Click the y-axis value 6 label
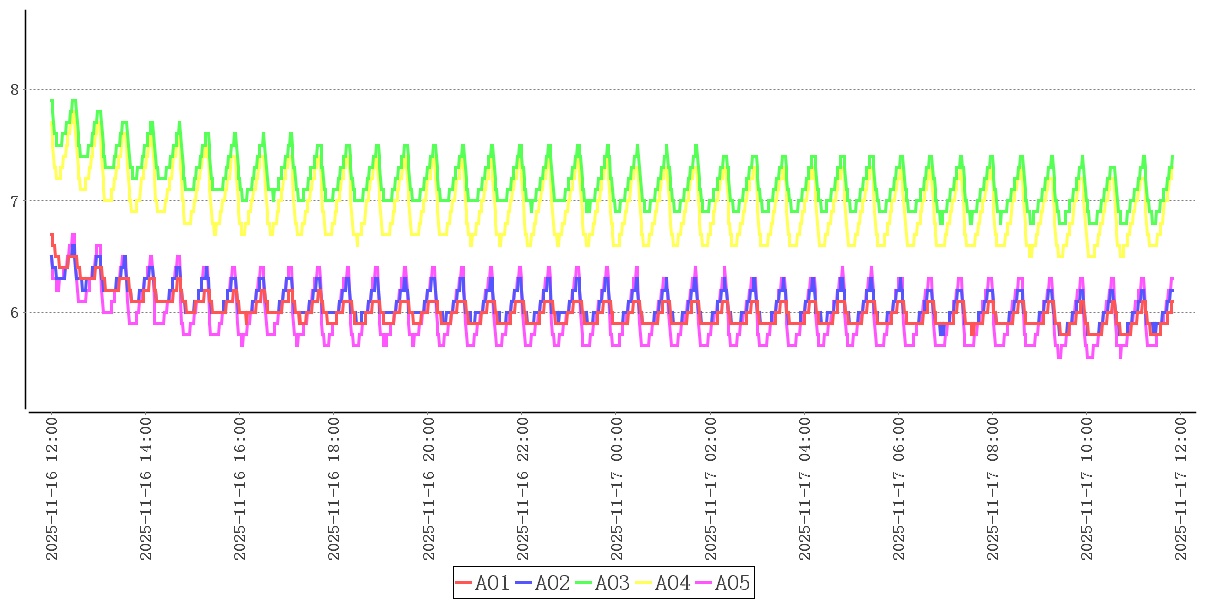The image size is (1207, 600). 14,313
